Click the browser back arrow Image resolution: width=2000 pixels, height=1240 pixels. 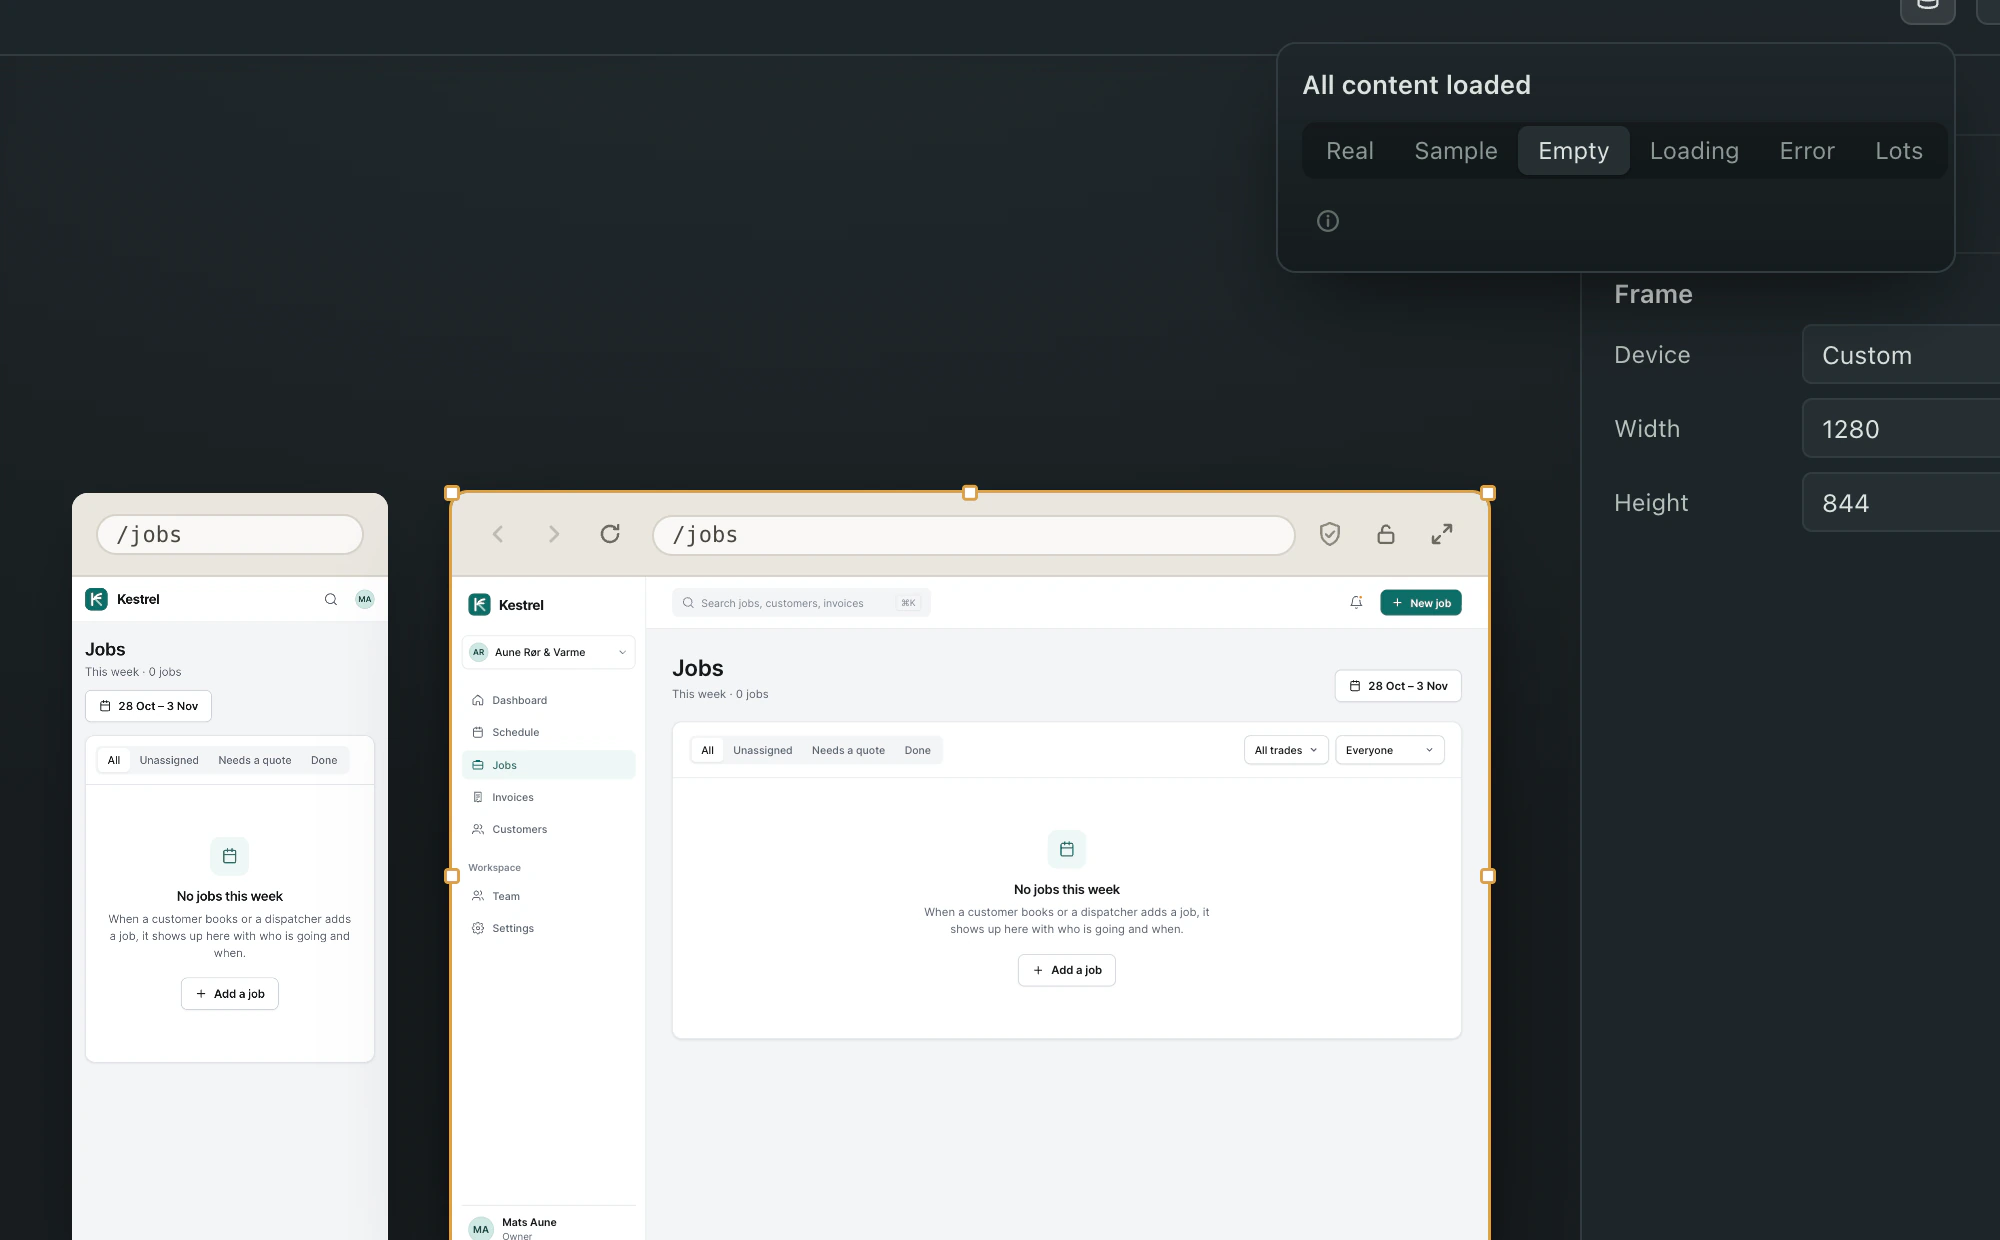tap(498, 534)
